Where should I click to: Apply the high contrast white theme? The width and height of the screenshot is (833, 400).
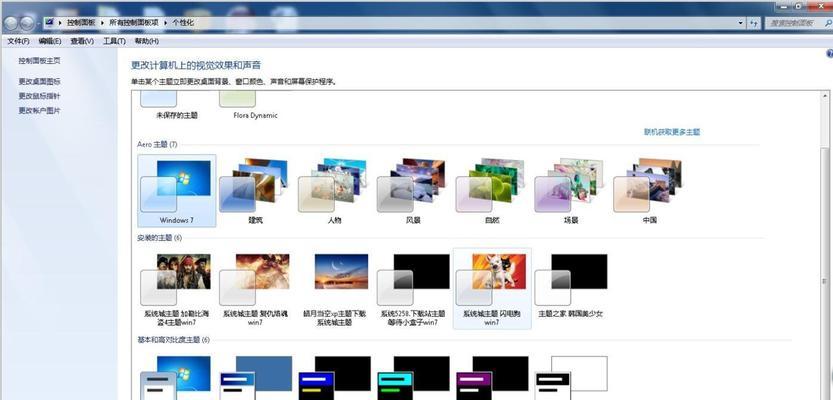pyautogui.click(x=571, y=378)
